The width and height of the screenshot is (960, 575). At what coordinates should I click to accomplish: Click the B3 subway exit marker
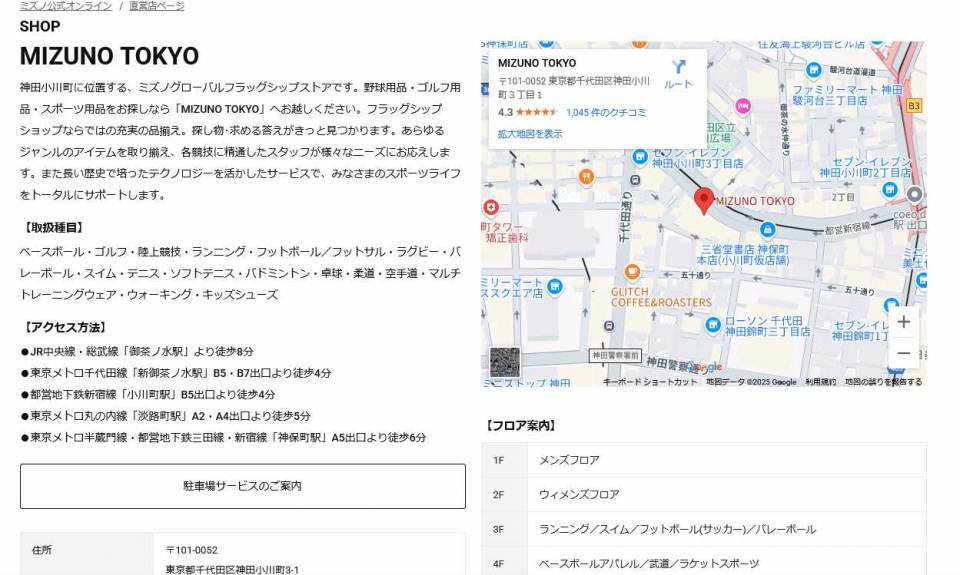(913, 105)
